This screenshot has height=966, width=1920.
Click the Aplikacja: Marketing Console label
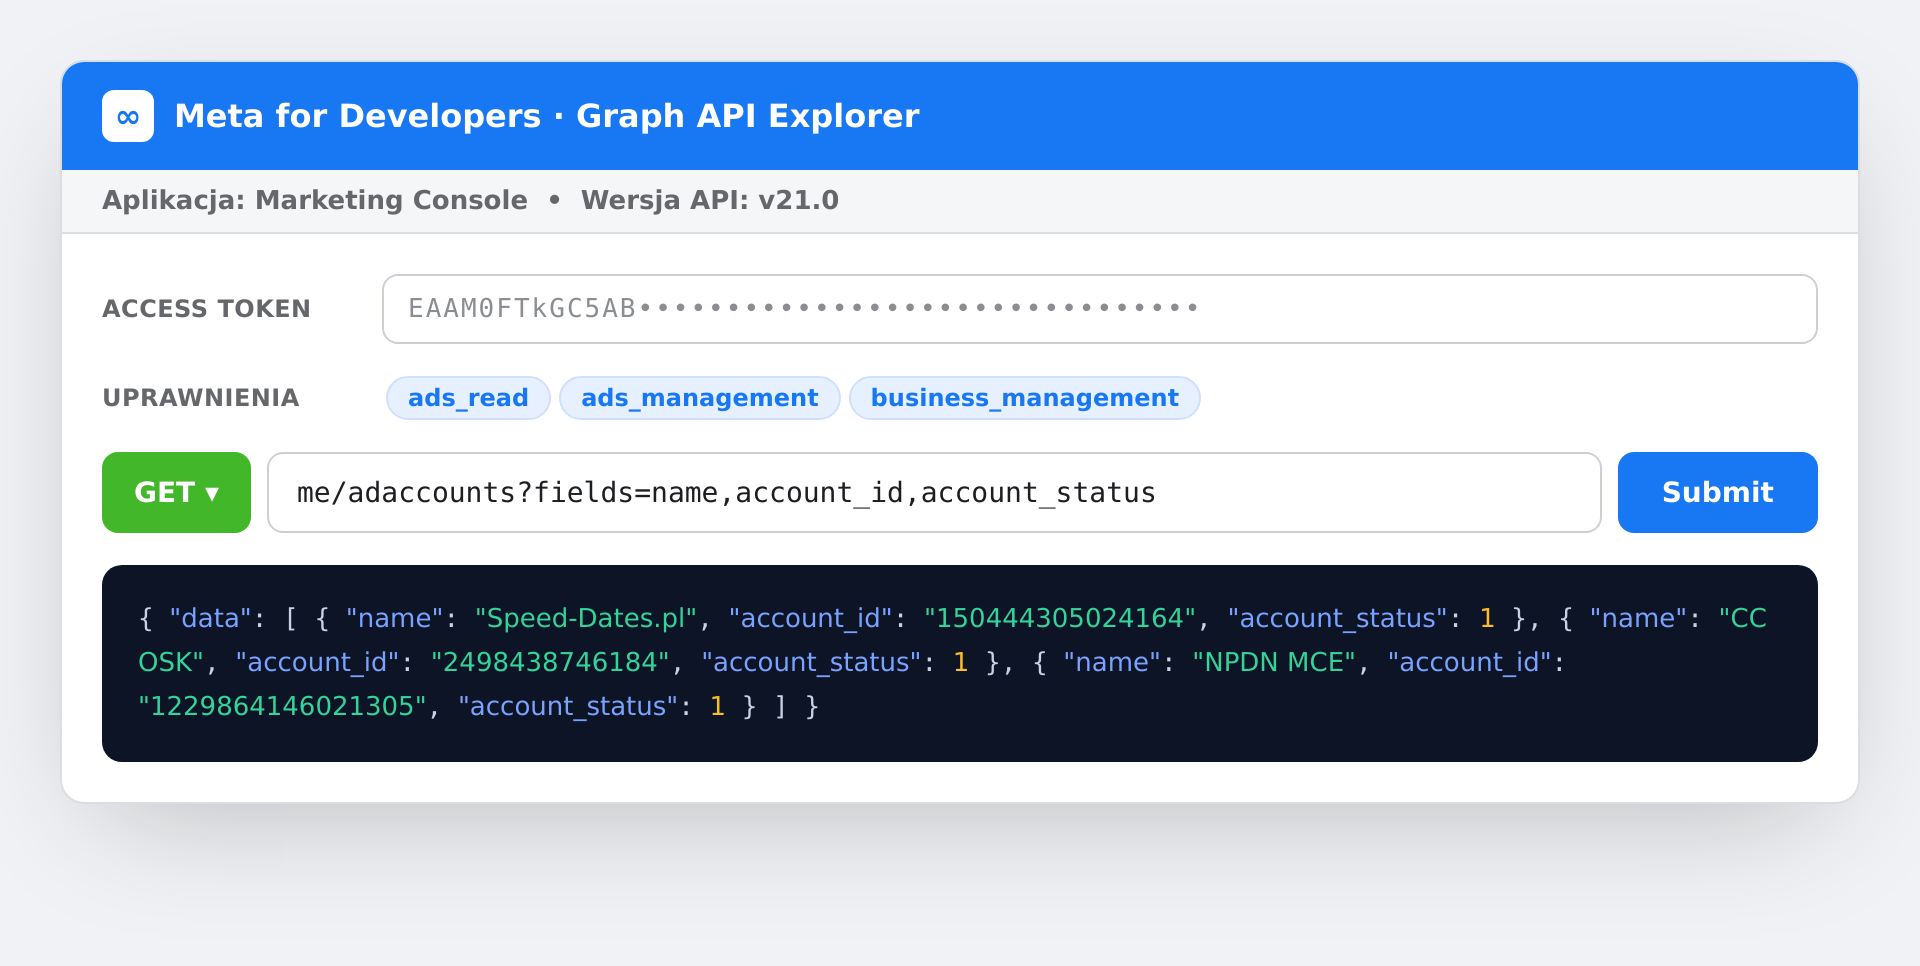[x=314, y=200]
